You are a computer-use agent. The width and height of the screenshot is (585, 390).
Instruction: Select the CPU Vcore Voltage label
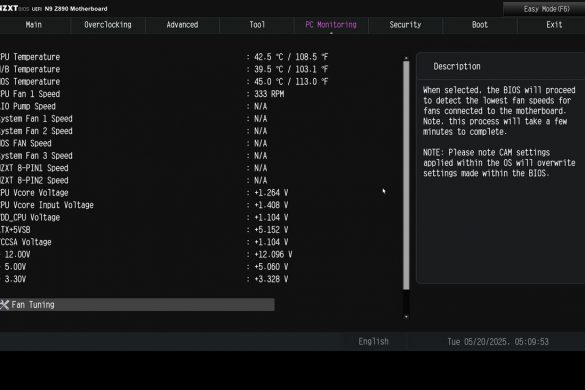tap(34, 193)
